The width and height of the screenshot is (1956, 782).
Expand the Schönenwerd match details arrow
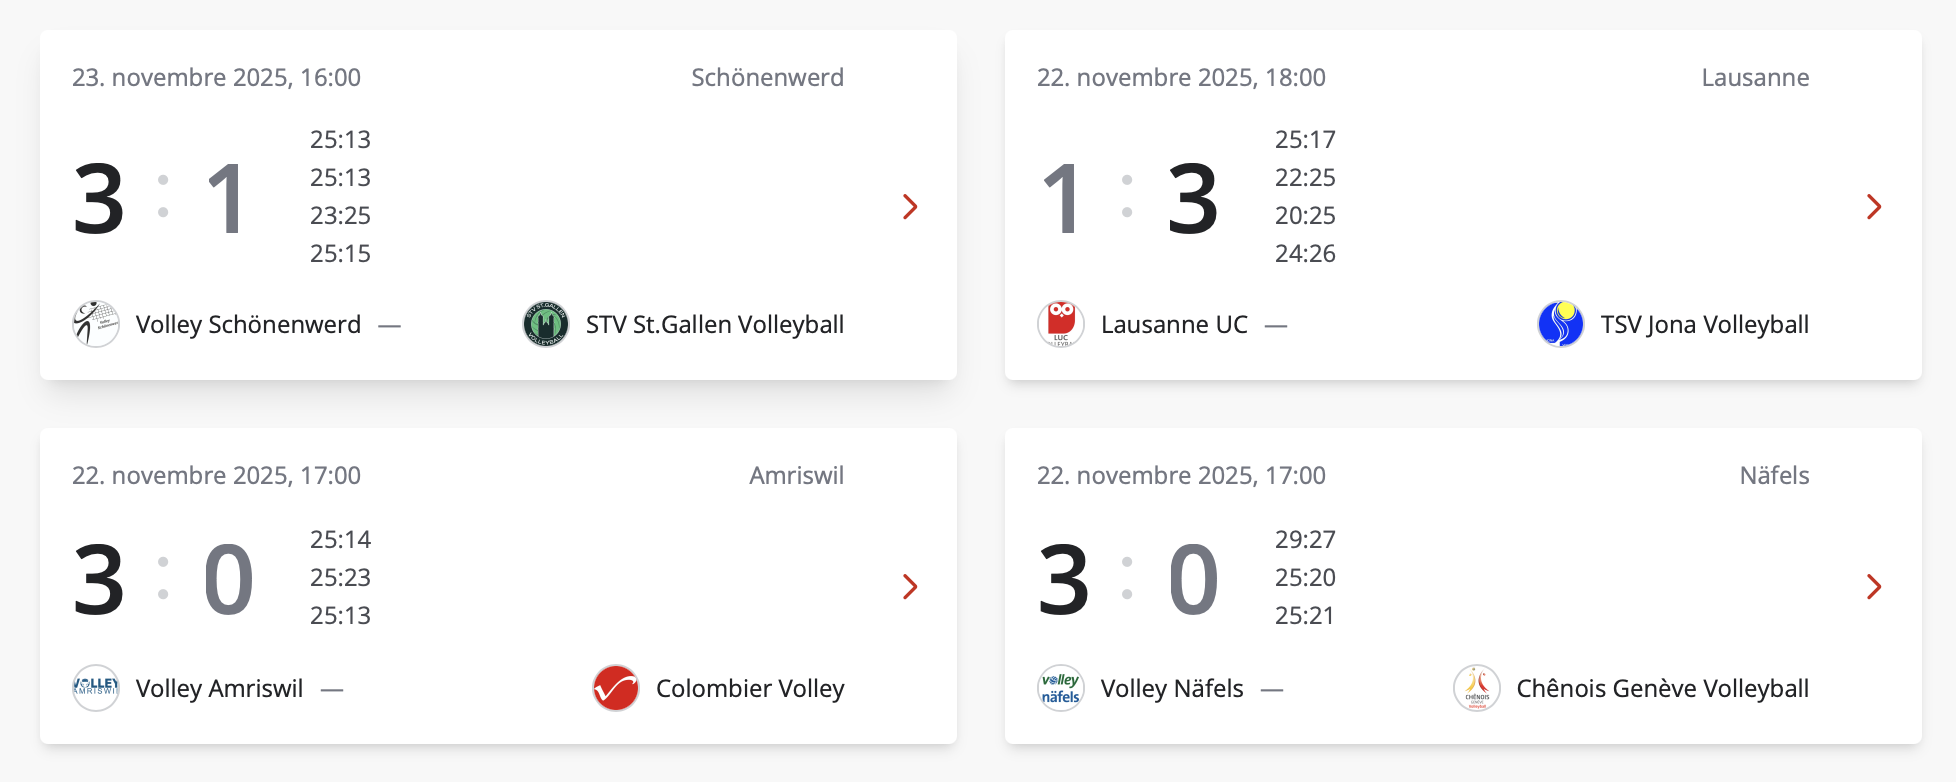(x=910, y=207)
